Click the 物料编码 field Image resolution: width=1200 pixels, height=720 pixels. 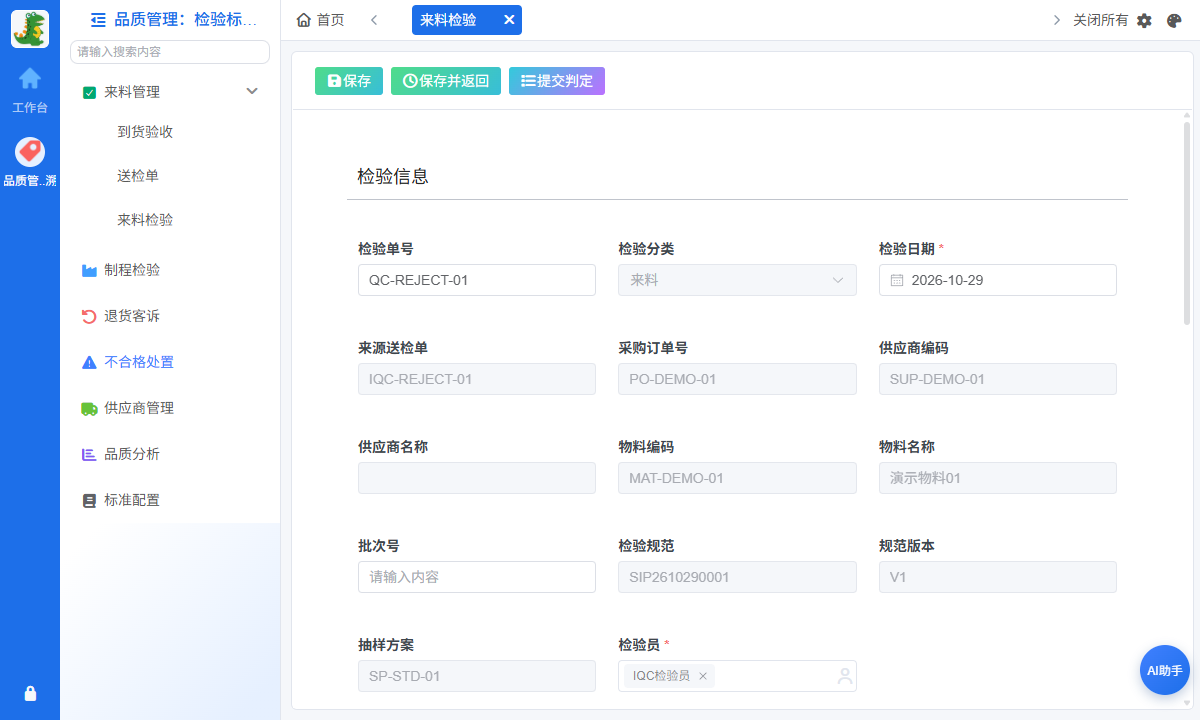click(737, 478)
